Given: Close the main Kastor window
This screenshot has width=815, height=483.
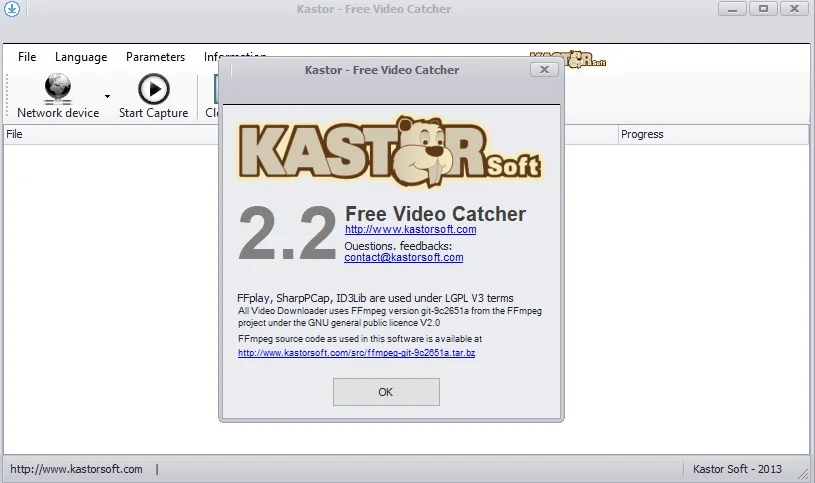Looking at the screenshot, I should (794, 9).
